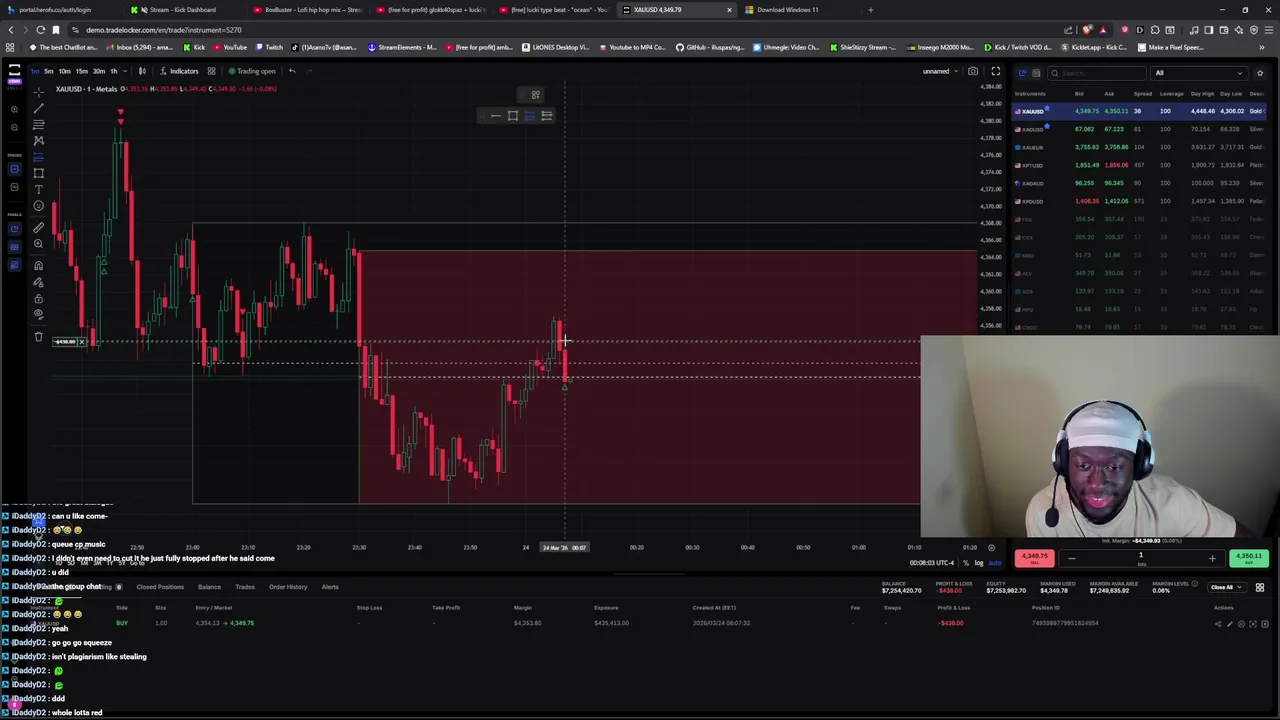The width and height of the screenshot is (1280, 720).
Task: Select the text annotation tool
Action: tap(38, 190)
